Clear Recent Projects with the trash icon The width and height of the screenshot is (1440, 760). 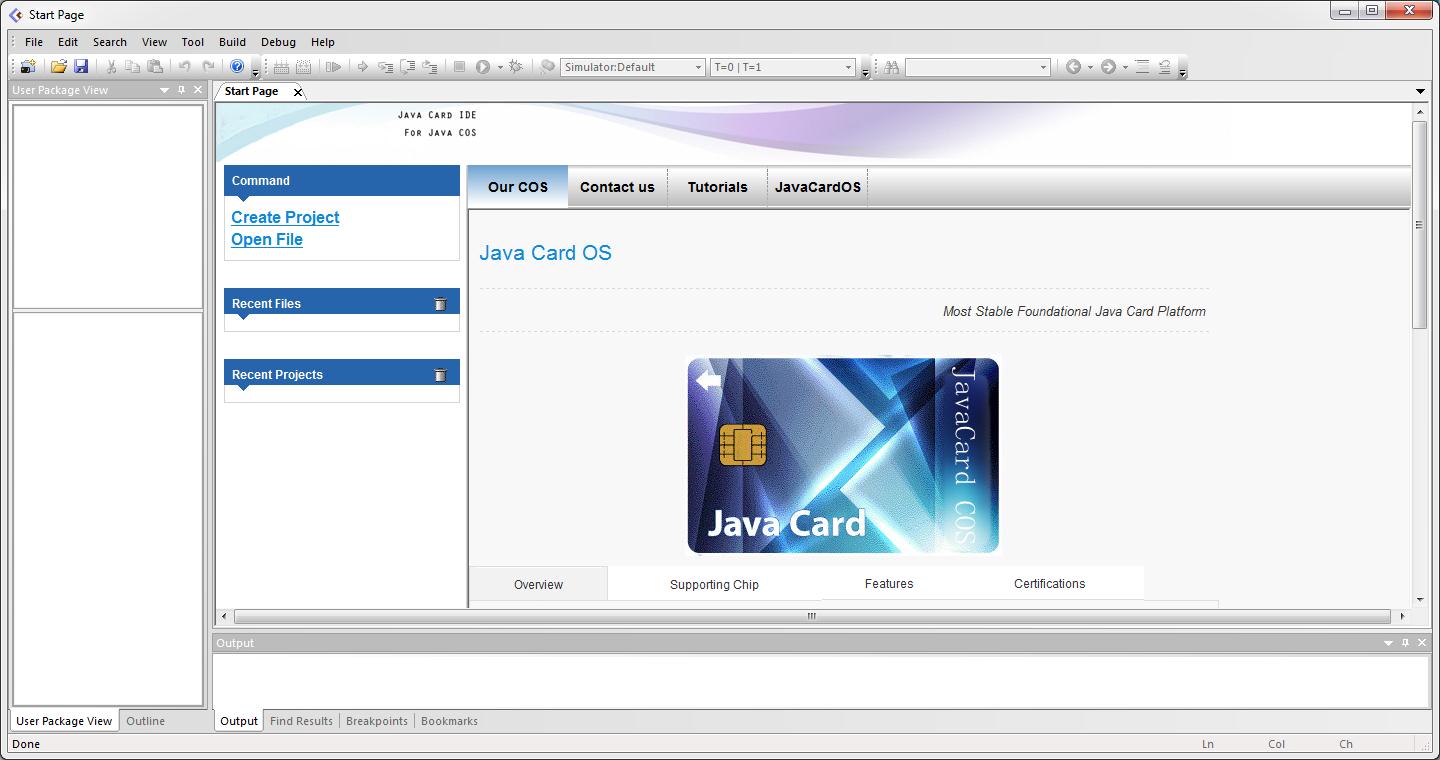[440, 375]
